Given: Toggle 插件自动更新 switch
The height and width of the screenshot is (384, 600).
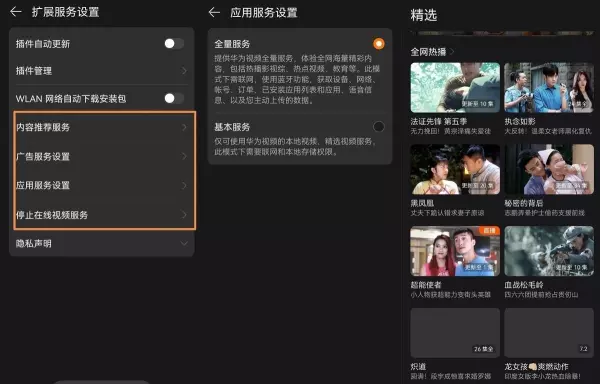Looking at the screenshot, I should pyautogui.click(x=174, y=44).
